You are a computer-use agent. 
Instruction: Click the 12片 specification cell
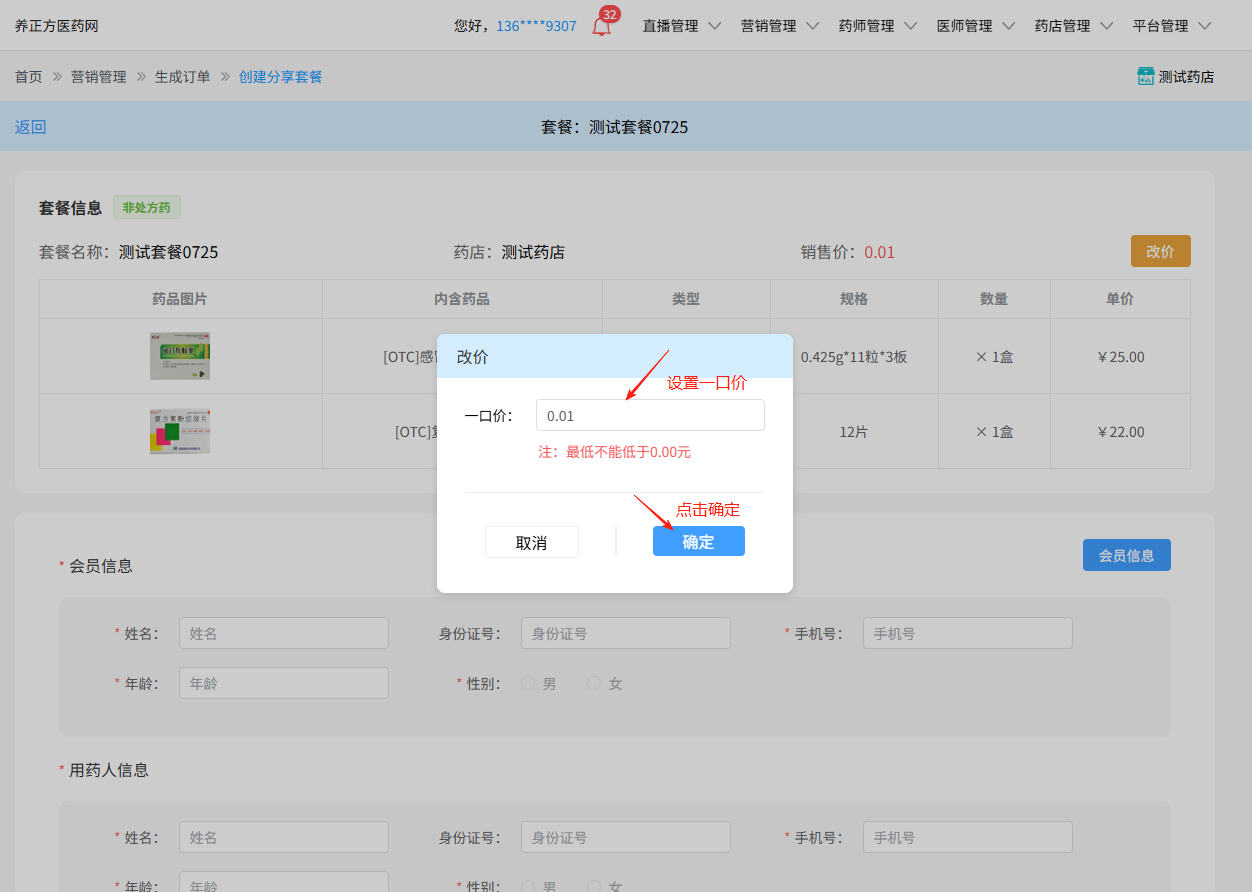[854, 432]
